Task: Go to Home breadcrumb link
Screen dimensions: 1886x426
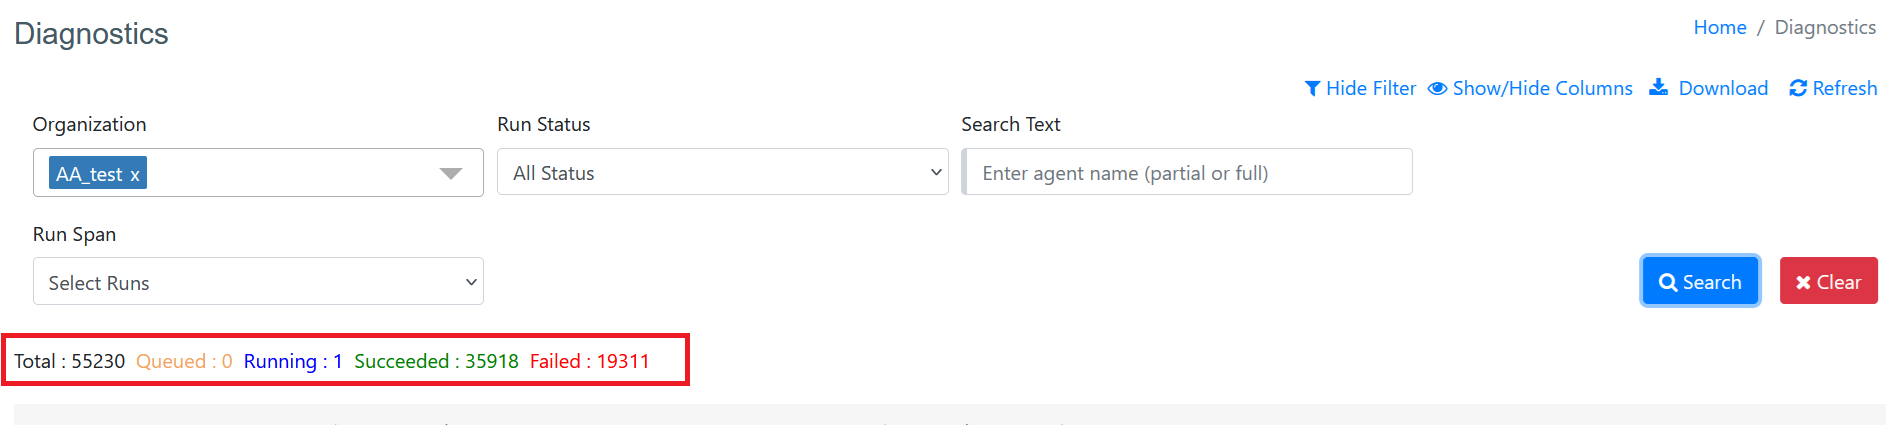Action: click(x=1720, y=28)
